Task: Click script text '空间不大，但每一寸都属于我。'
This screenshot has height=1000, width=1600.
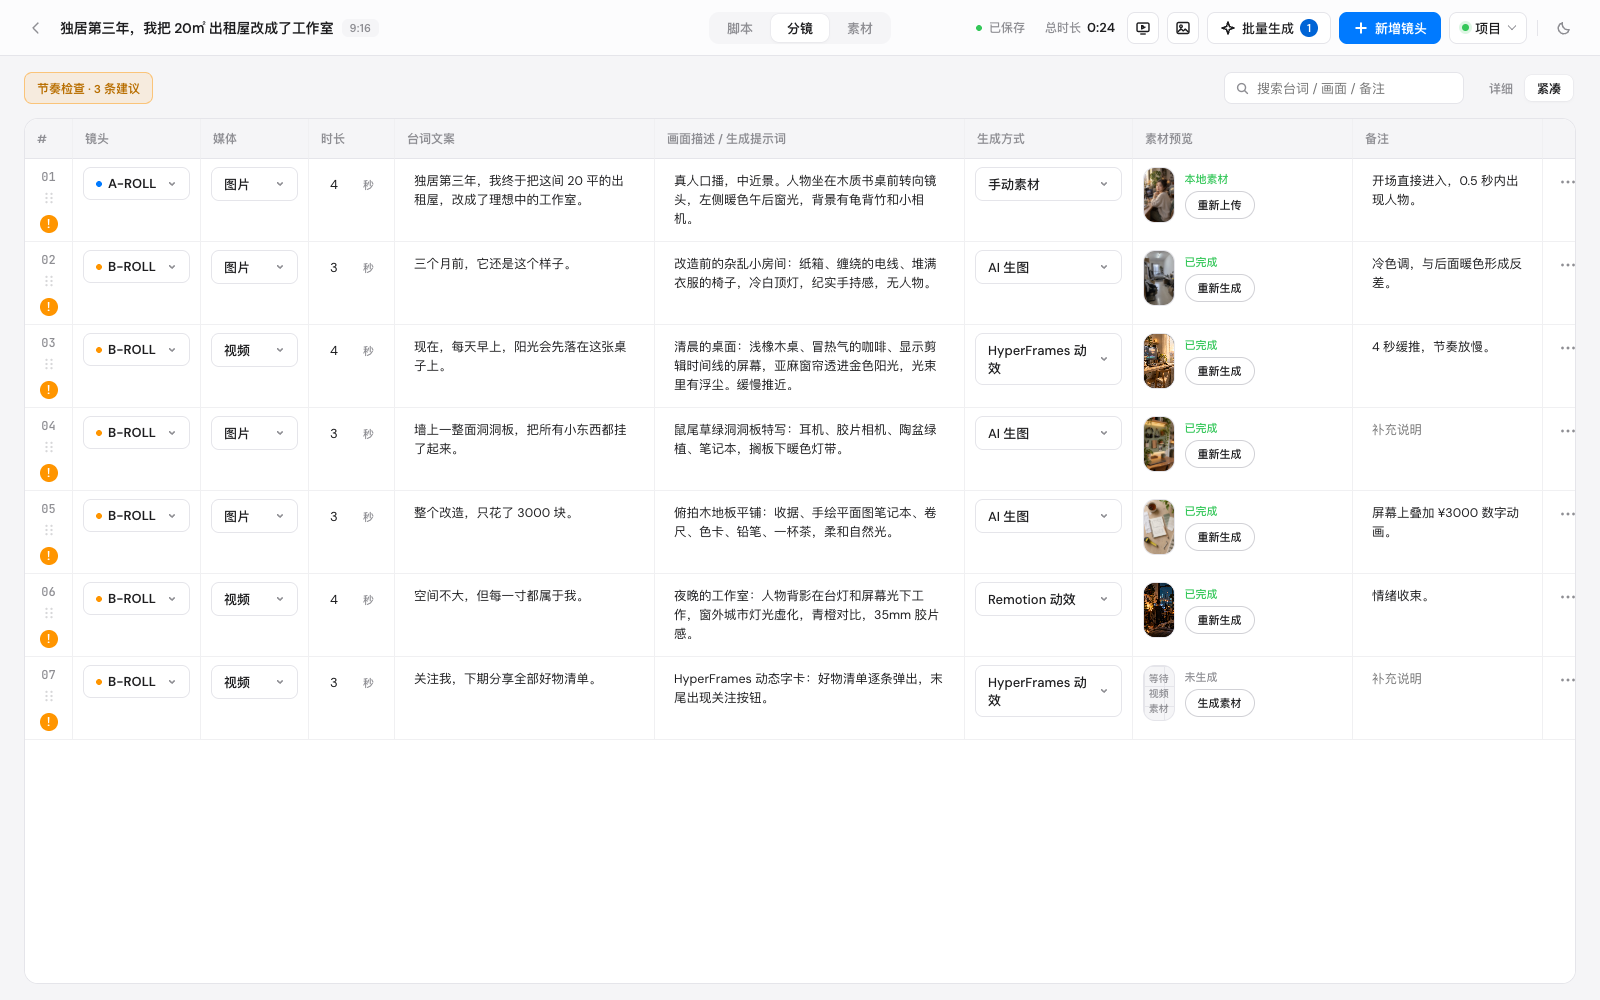Action: pos(499,596)
